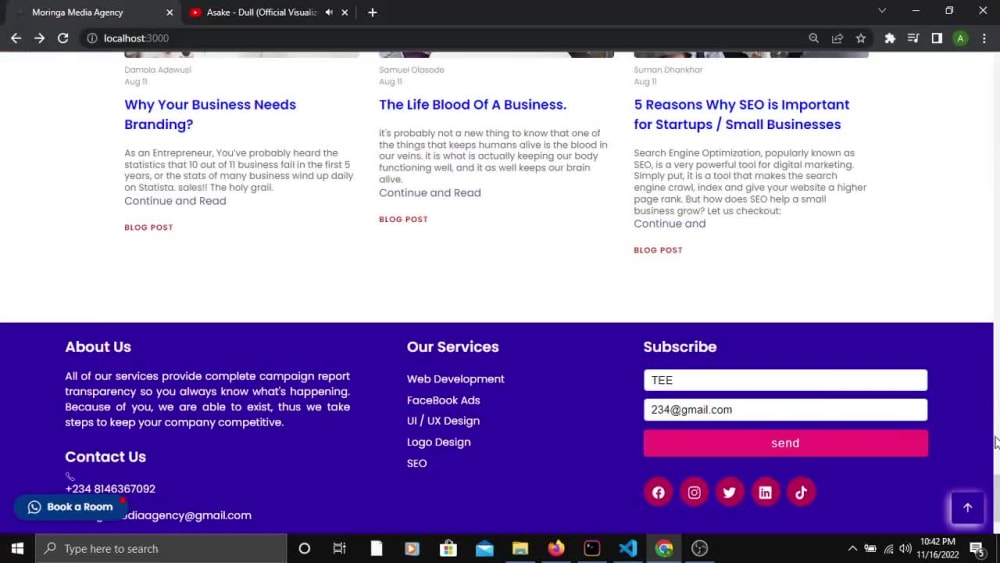Open the Twitter social icon in footer
This screenshot has width=1000, height=563.
pos(730,492)
